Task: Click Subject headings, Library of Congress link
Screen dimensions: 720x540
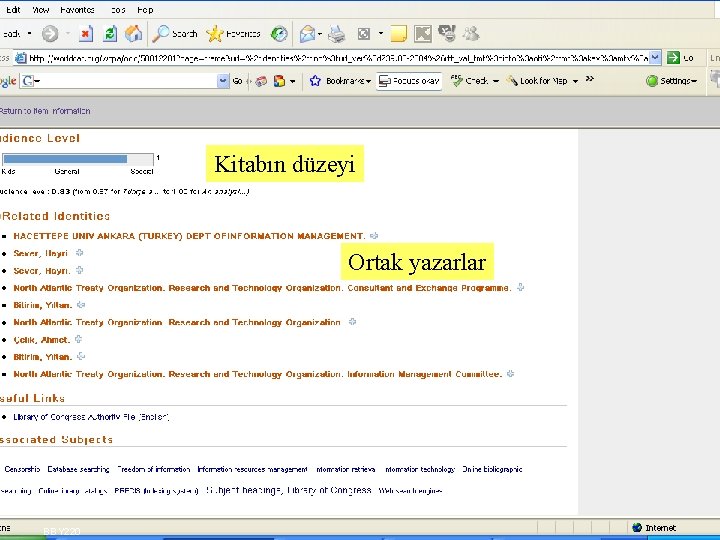Action: tap(288, 490)
